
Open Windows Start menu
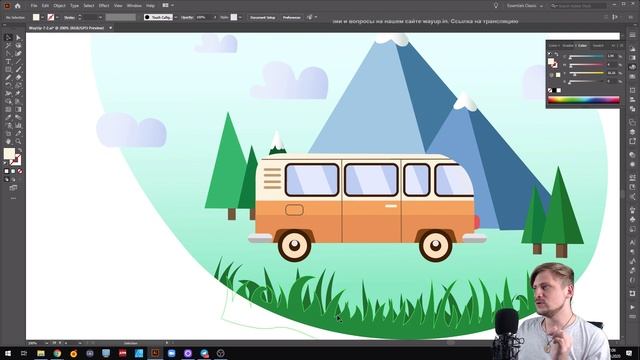point(8,353)
